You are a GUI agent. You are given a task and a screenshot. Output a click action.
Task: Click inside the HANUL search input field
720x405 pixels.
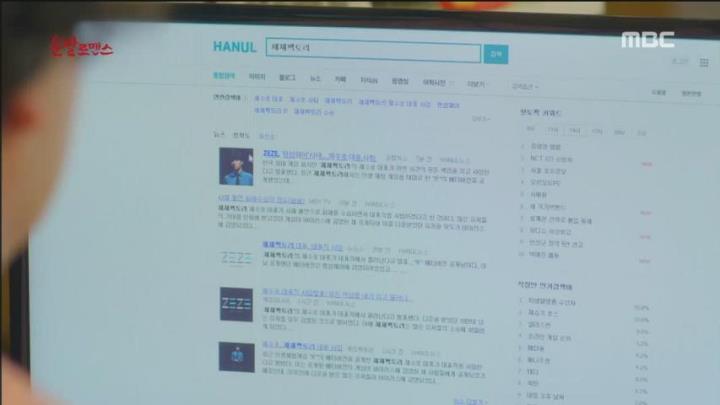point(373,50)
